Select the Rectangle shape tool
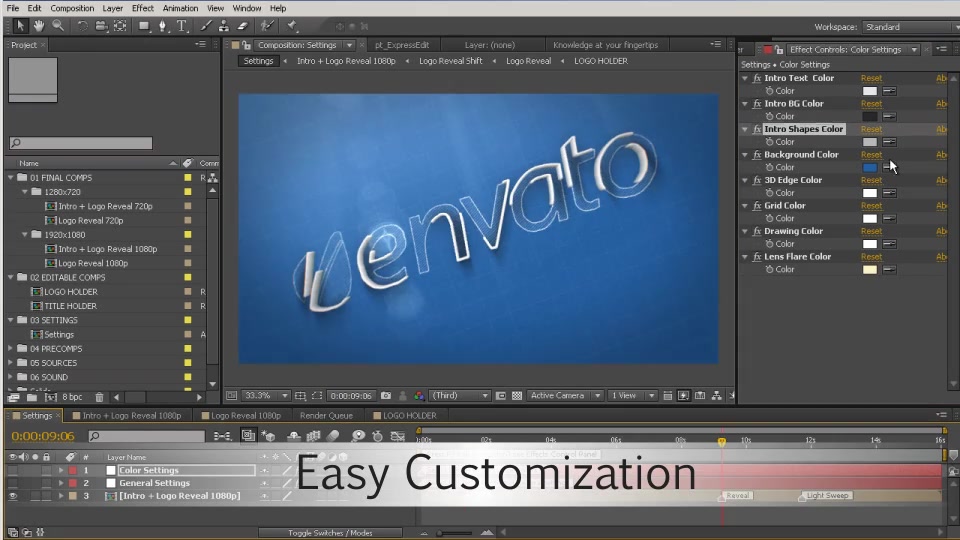Viewport: 960px width, 540px height. (x=144, y=26)
